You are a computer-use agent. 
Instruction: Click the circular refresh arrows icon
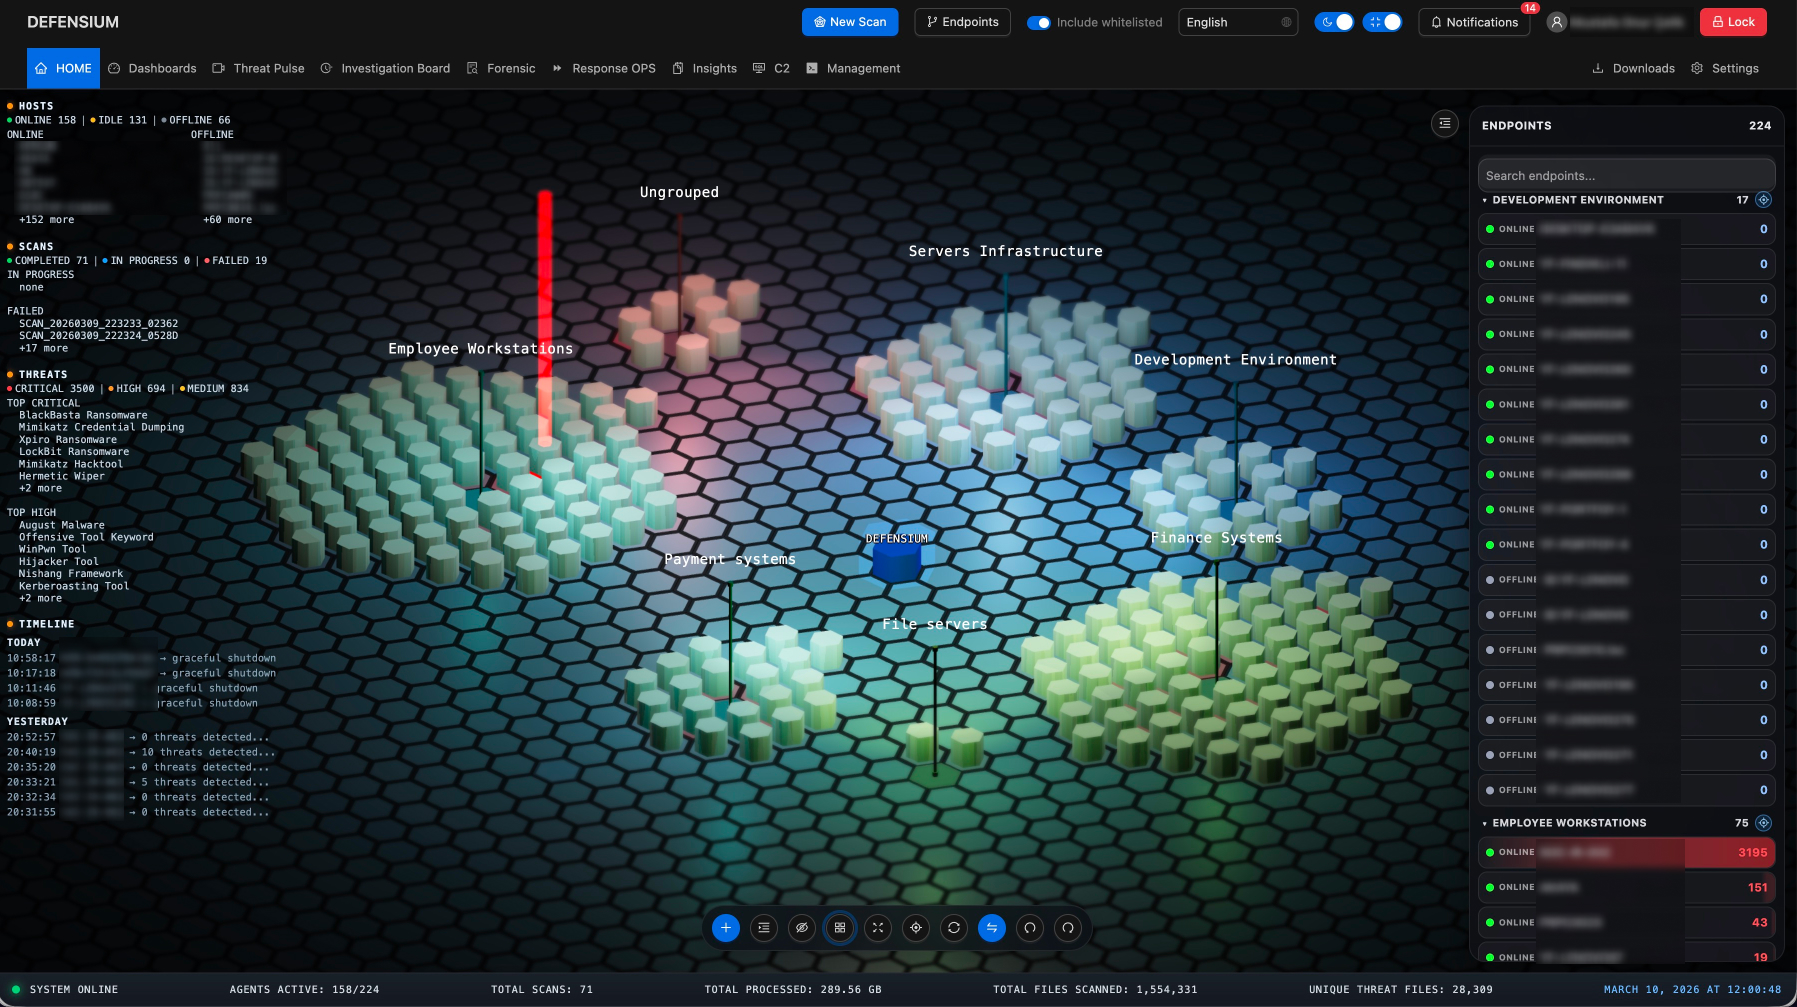(954, 928)
